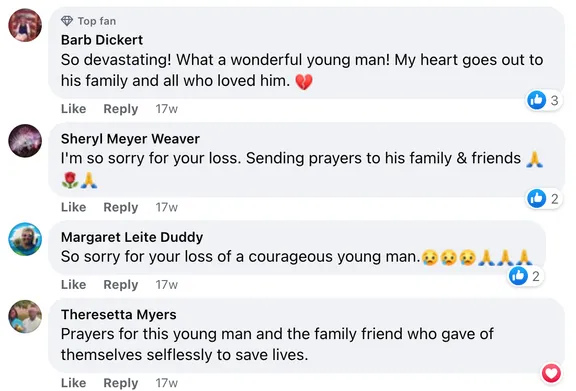The width and height of the screenshot is (576, 391).
Task: Like Theresetta Myers' comment
Action: 73,383
